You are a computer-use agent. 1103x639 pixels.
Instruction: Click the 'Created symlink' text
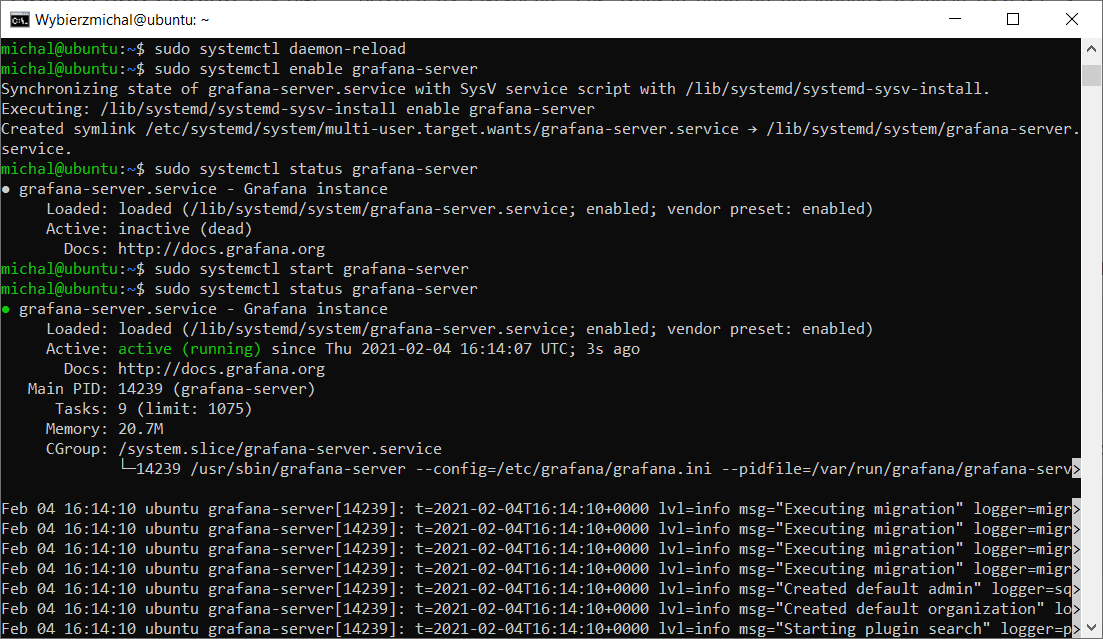pos(68,129)
